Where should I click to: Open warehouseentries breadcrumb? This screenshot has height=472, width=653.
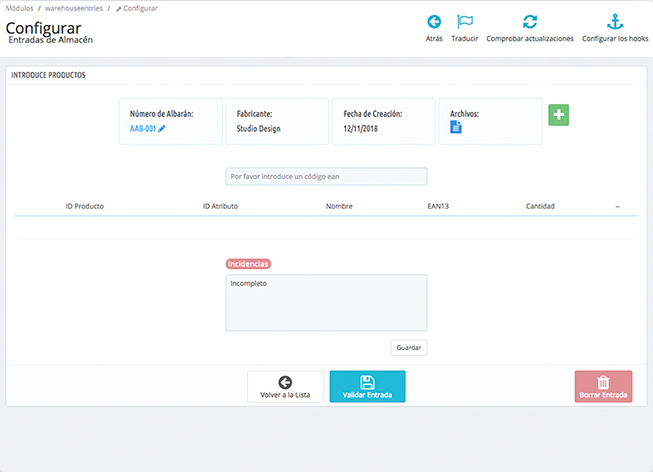[x=74, y=8]
